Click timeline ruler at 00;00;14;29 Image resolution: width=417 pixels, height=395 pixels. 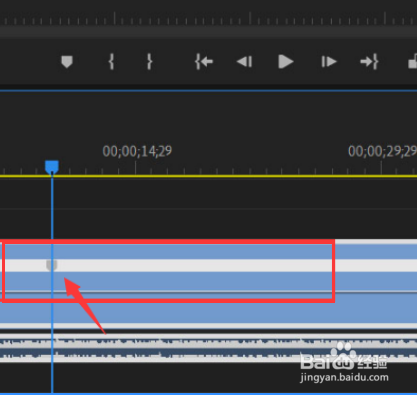point(137,151)
